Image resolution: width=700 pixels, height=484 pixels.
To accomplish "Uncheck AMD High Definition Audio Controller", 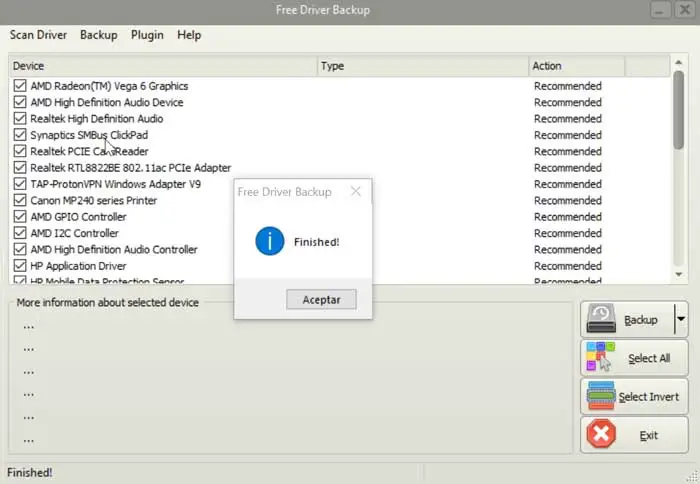I will pos(20,249).
